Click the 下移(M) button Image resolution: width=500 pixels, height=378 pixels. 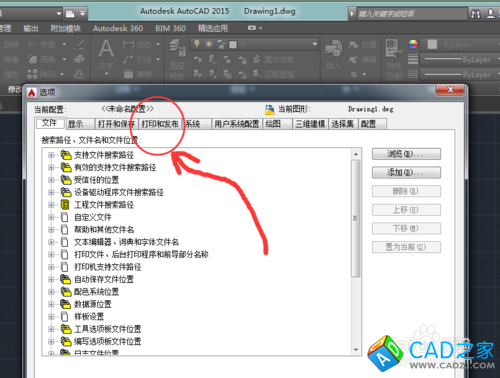(406, 228)
